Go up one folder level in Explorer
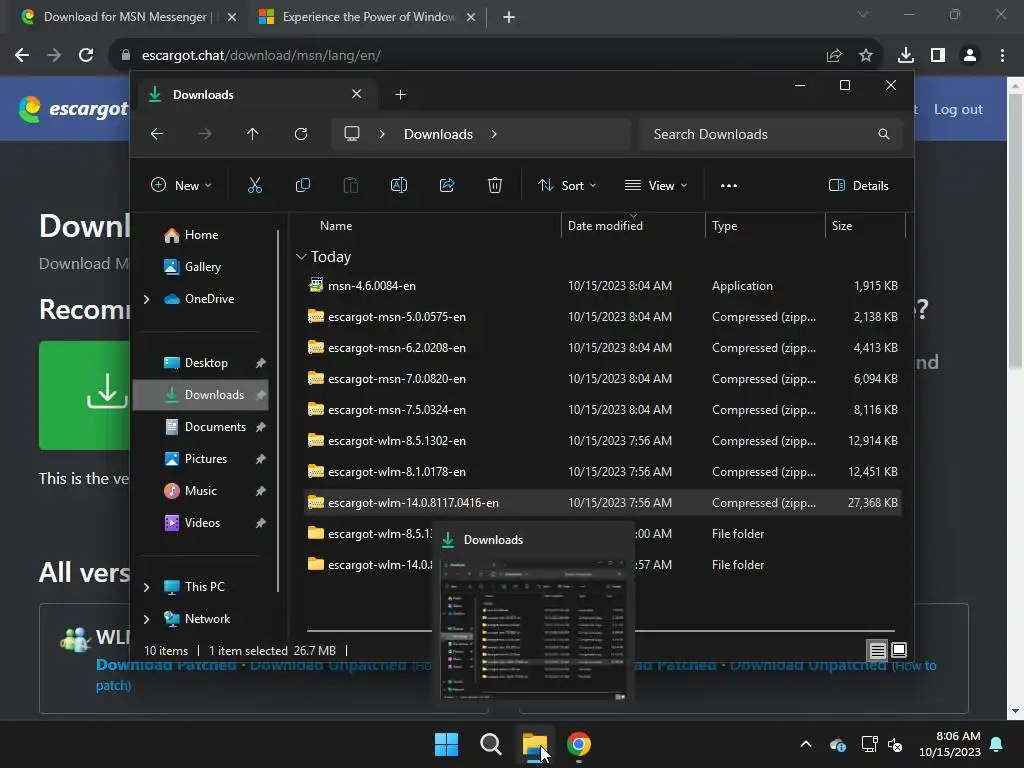The width and height of the screenshot is (1024, 768). [x=253, y=134]
